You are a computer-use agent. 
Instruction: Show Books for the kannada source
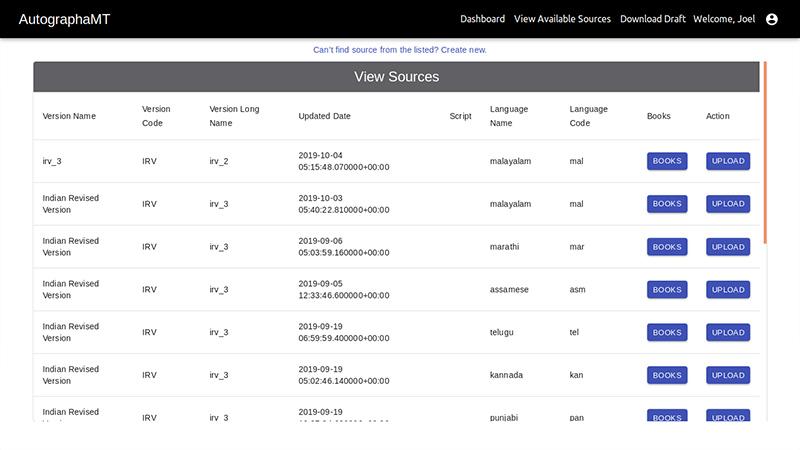pyautogui.click(x=667, y=375)
